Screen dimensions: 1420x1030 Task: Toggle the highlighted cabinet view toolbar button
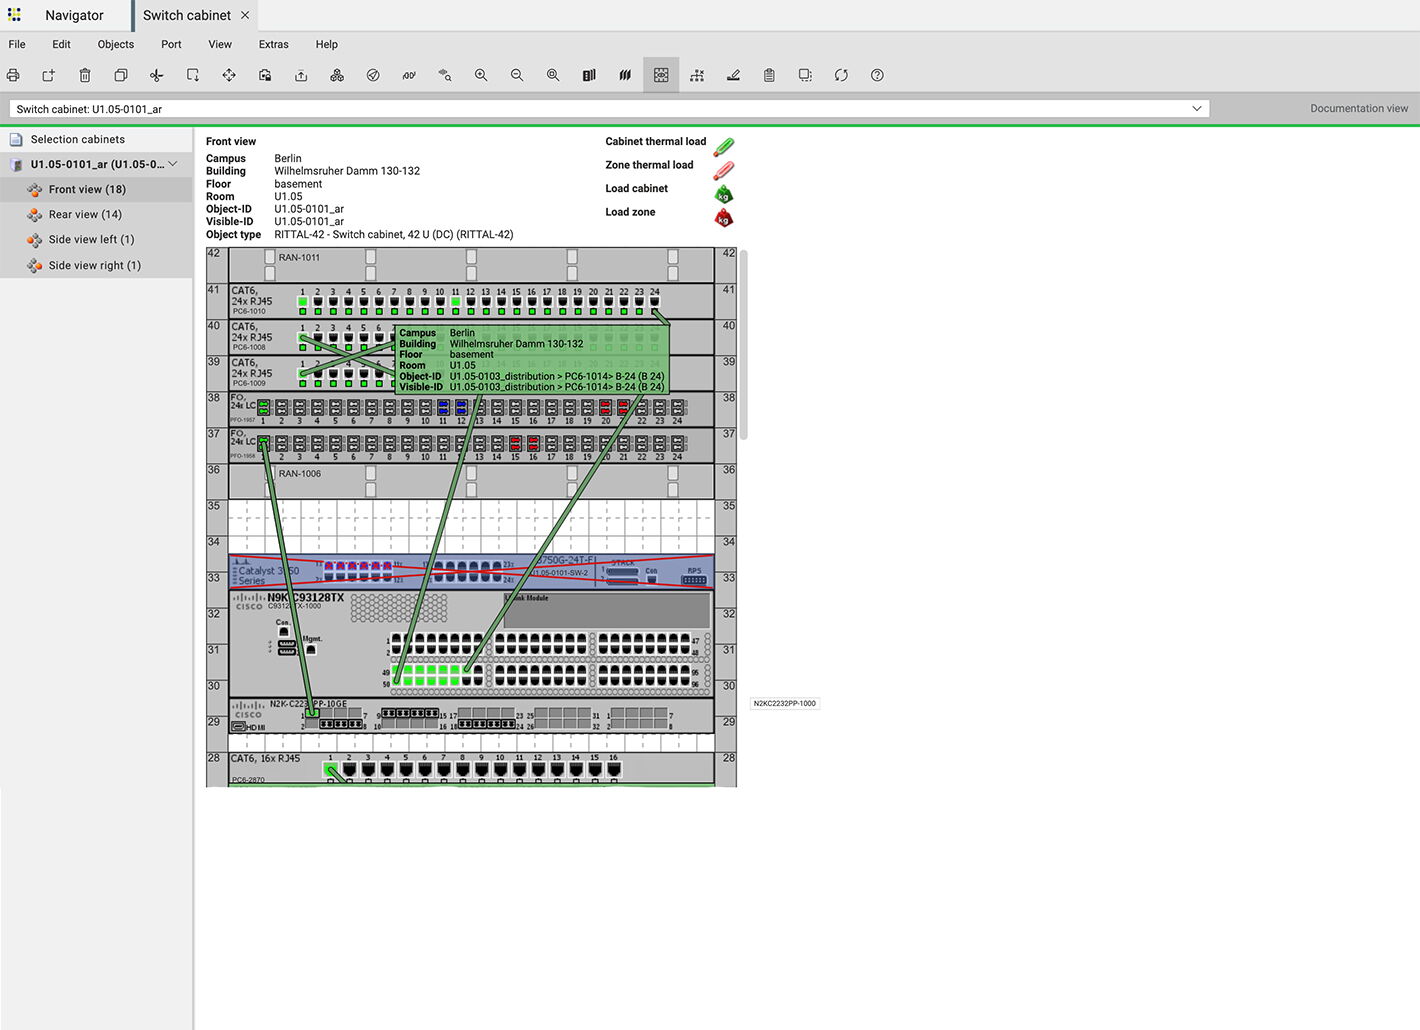coord(661,75)
